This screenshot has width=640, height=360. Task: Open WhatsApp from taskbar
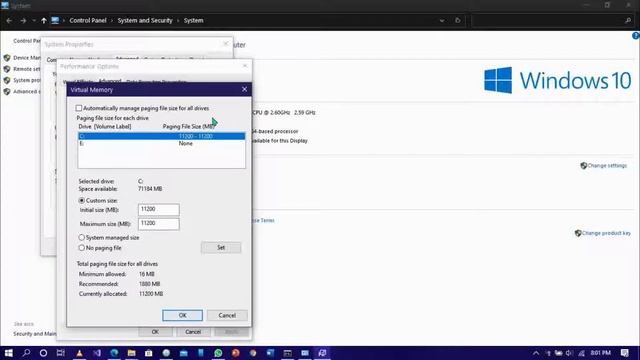point(218,353)
